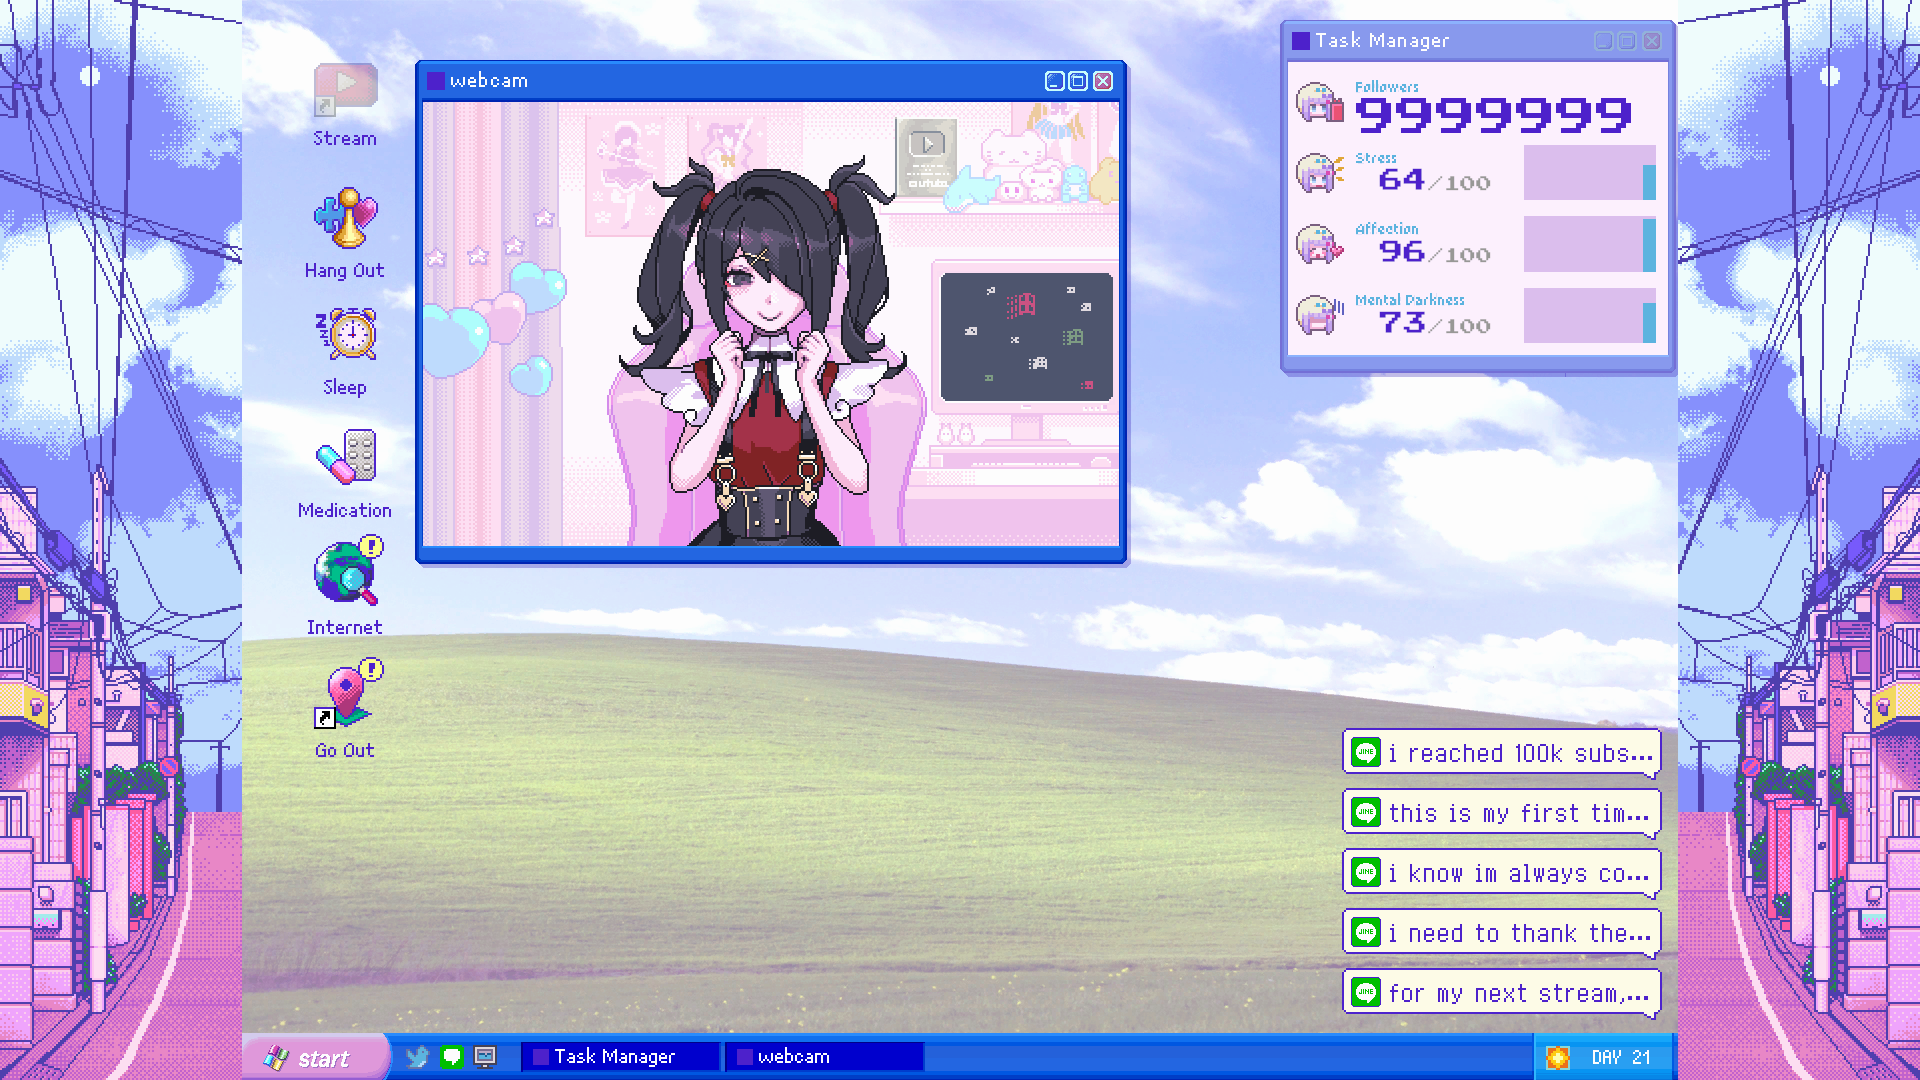The image size is (1920, 1080).
Task: Click the Mental Darkness face icon
Action: click(x=1318, y=314)
